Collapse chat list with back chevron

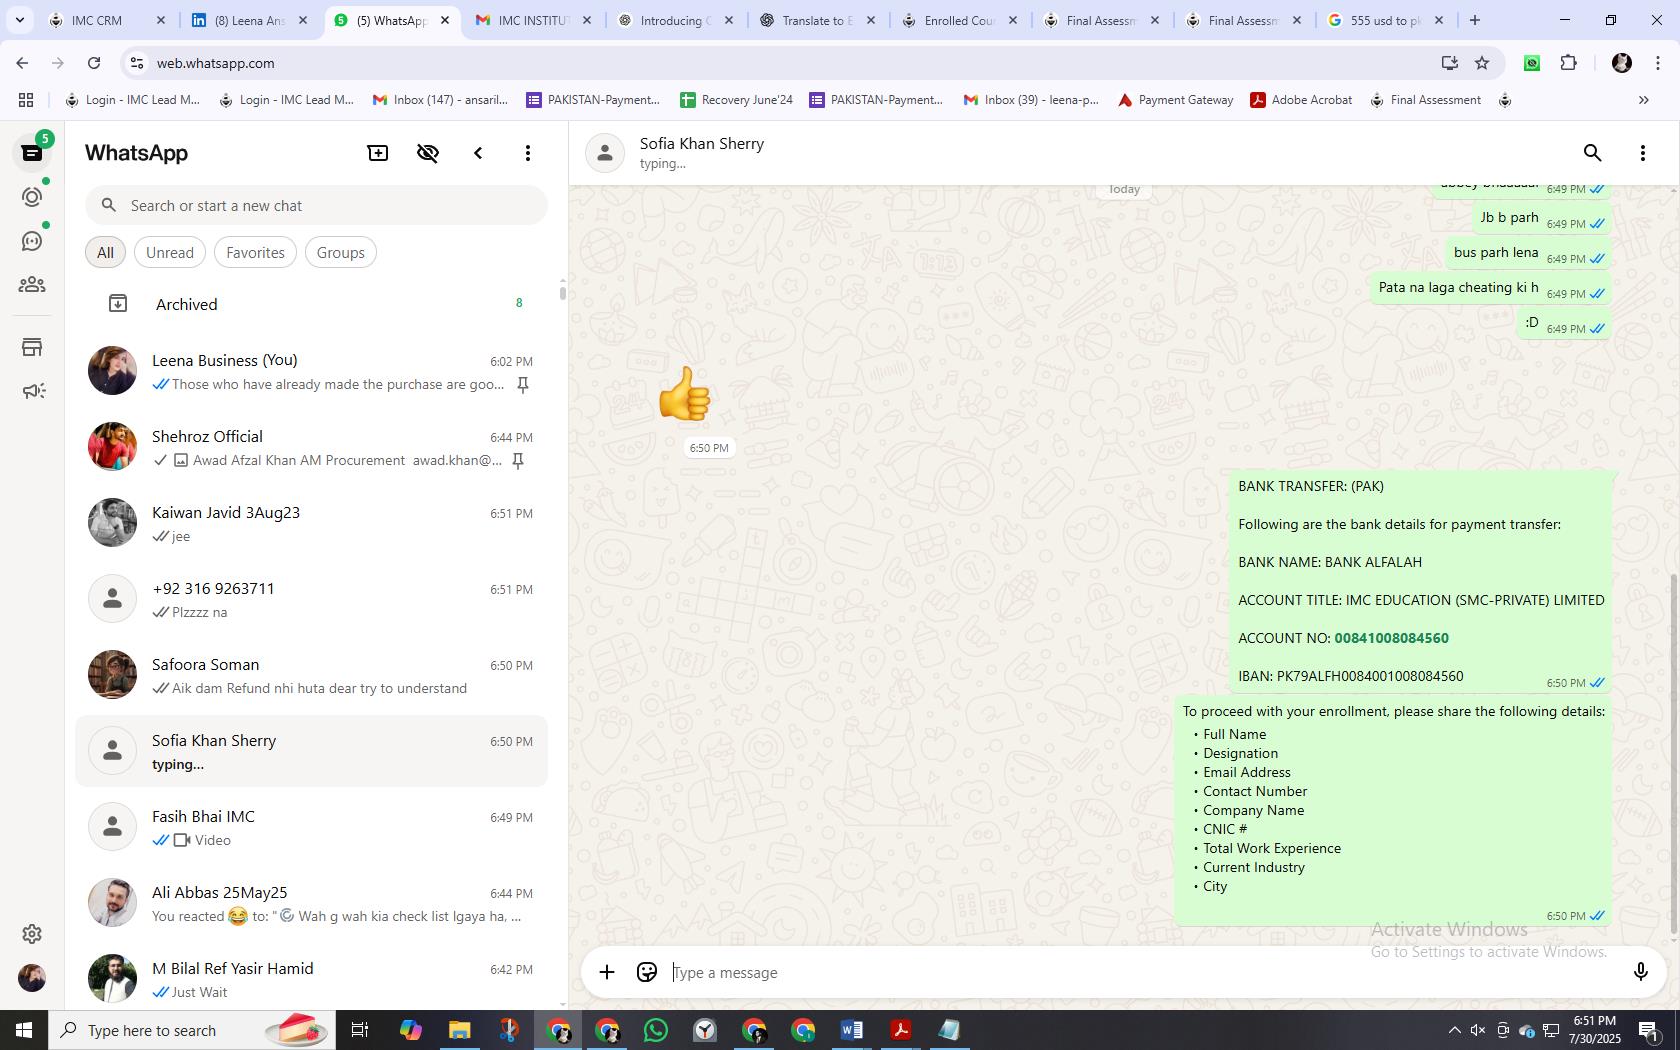coord(478,153)
